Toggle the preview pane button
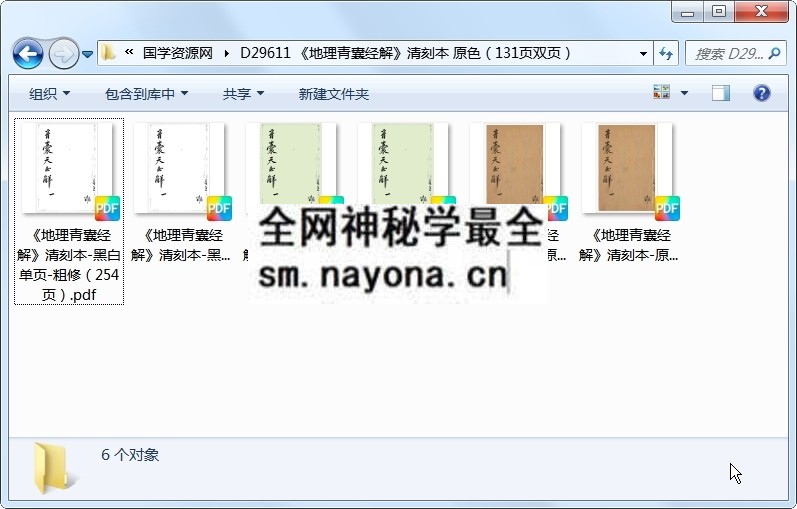The height and width of the screenshot is (509, 797). coord(720,93)
